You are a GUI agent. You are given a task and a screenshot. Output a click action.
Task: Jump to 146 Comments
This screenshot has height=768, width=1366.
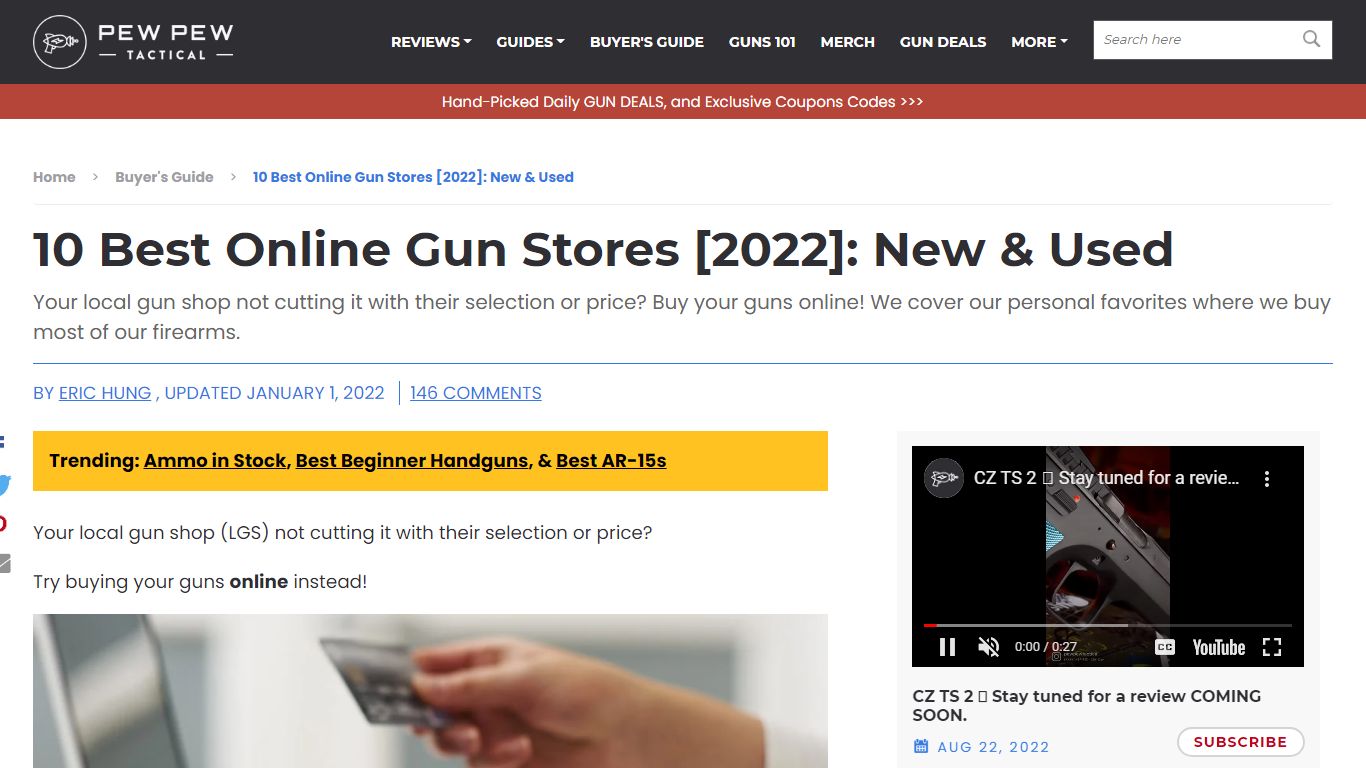pyautogui.click(x=476, y=393)
